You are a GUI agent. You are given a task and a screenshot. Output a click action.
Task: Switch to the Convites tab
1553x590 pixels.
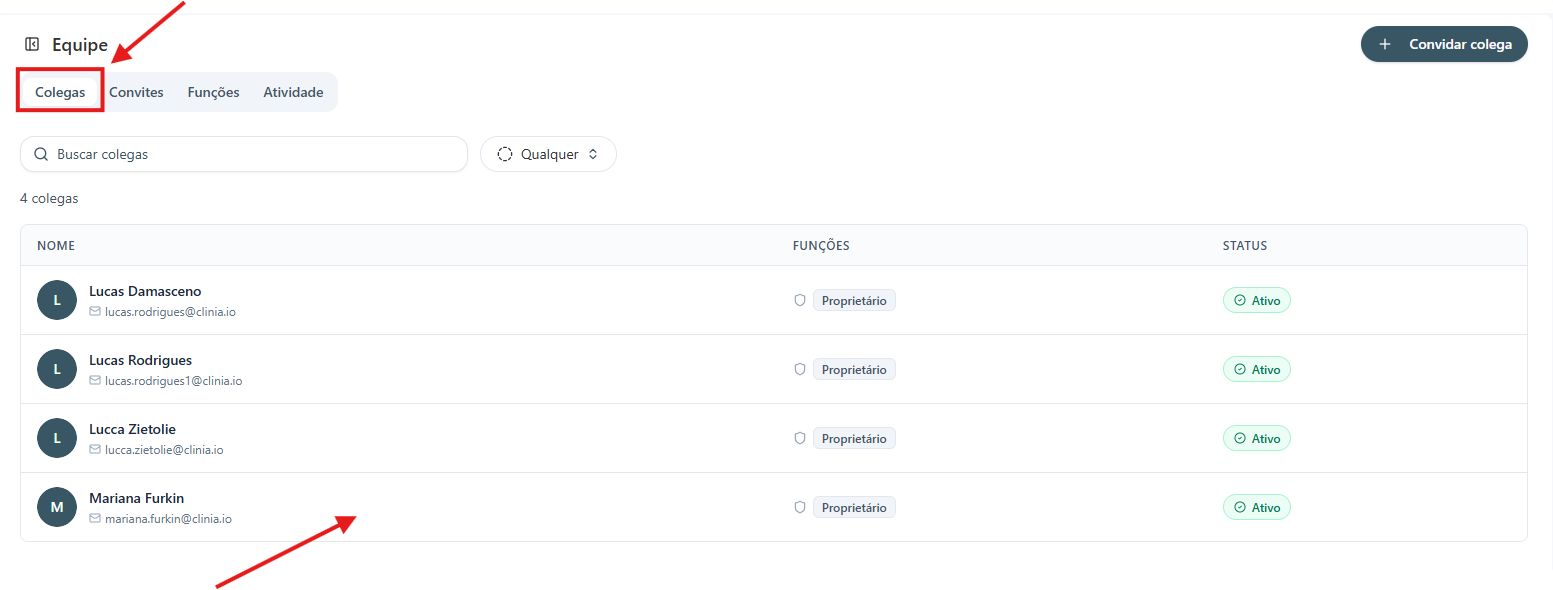pos(136,92)
